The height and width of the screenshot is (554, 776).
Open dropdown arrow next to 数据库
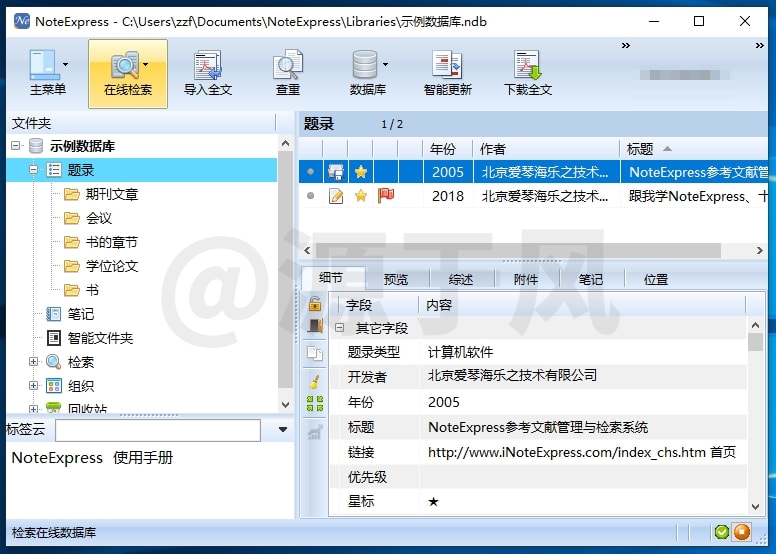click(x=386, y=64)
